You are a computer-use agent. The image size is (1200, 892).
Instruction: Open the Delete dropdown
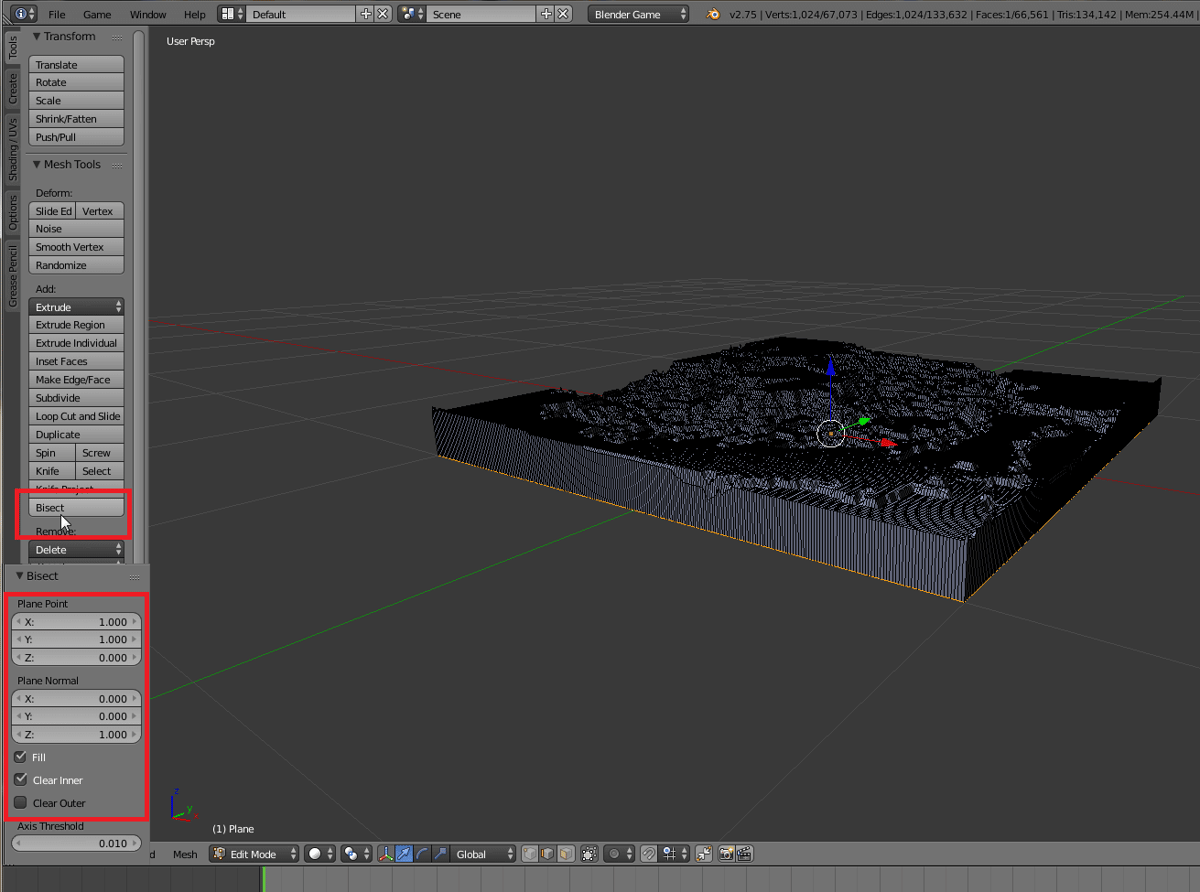[x=77, y=550]
